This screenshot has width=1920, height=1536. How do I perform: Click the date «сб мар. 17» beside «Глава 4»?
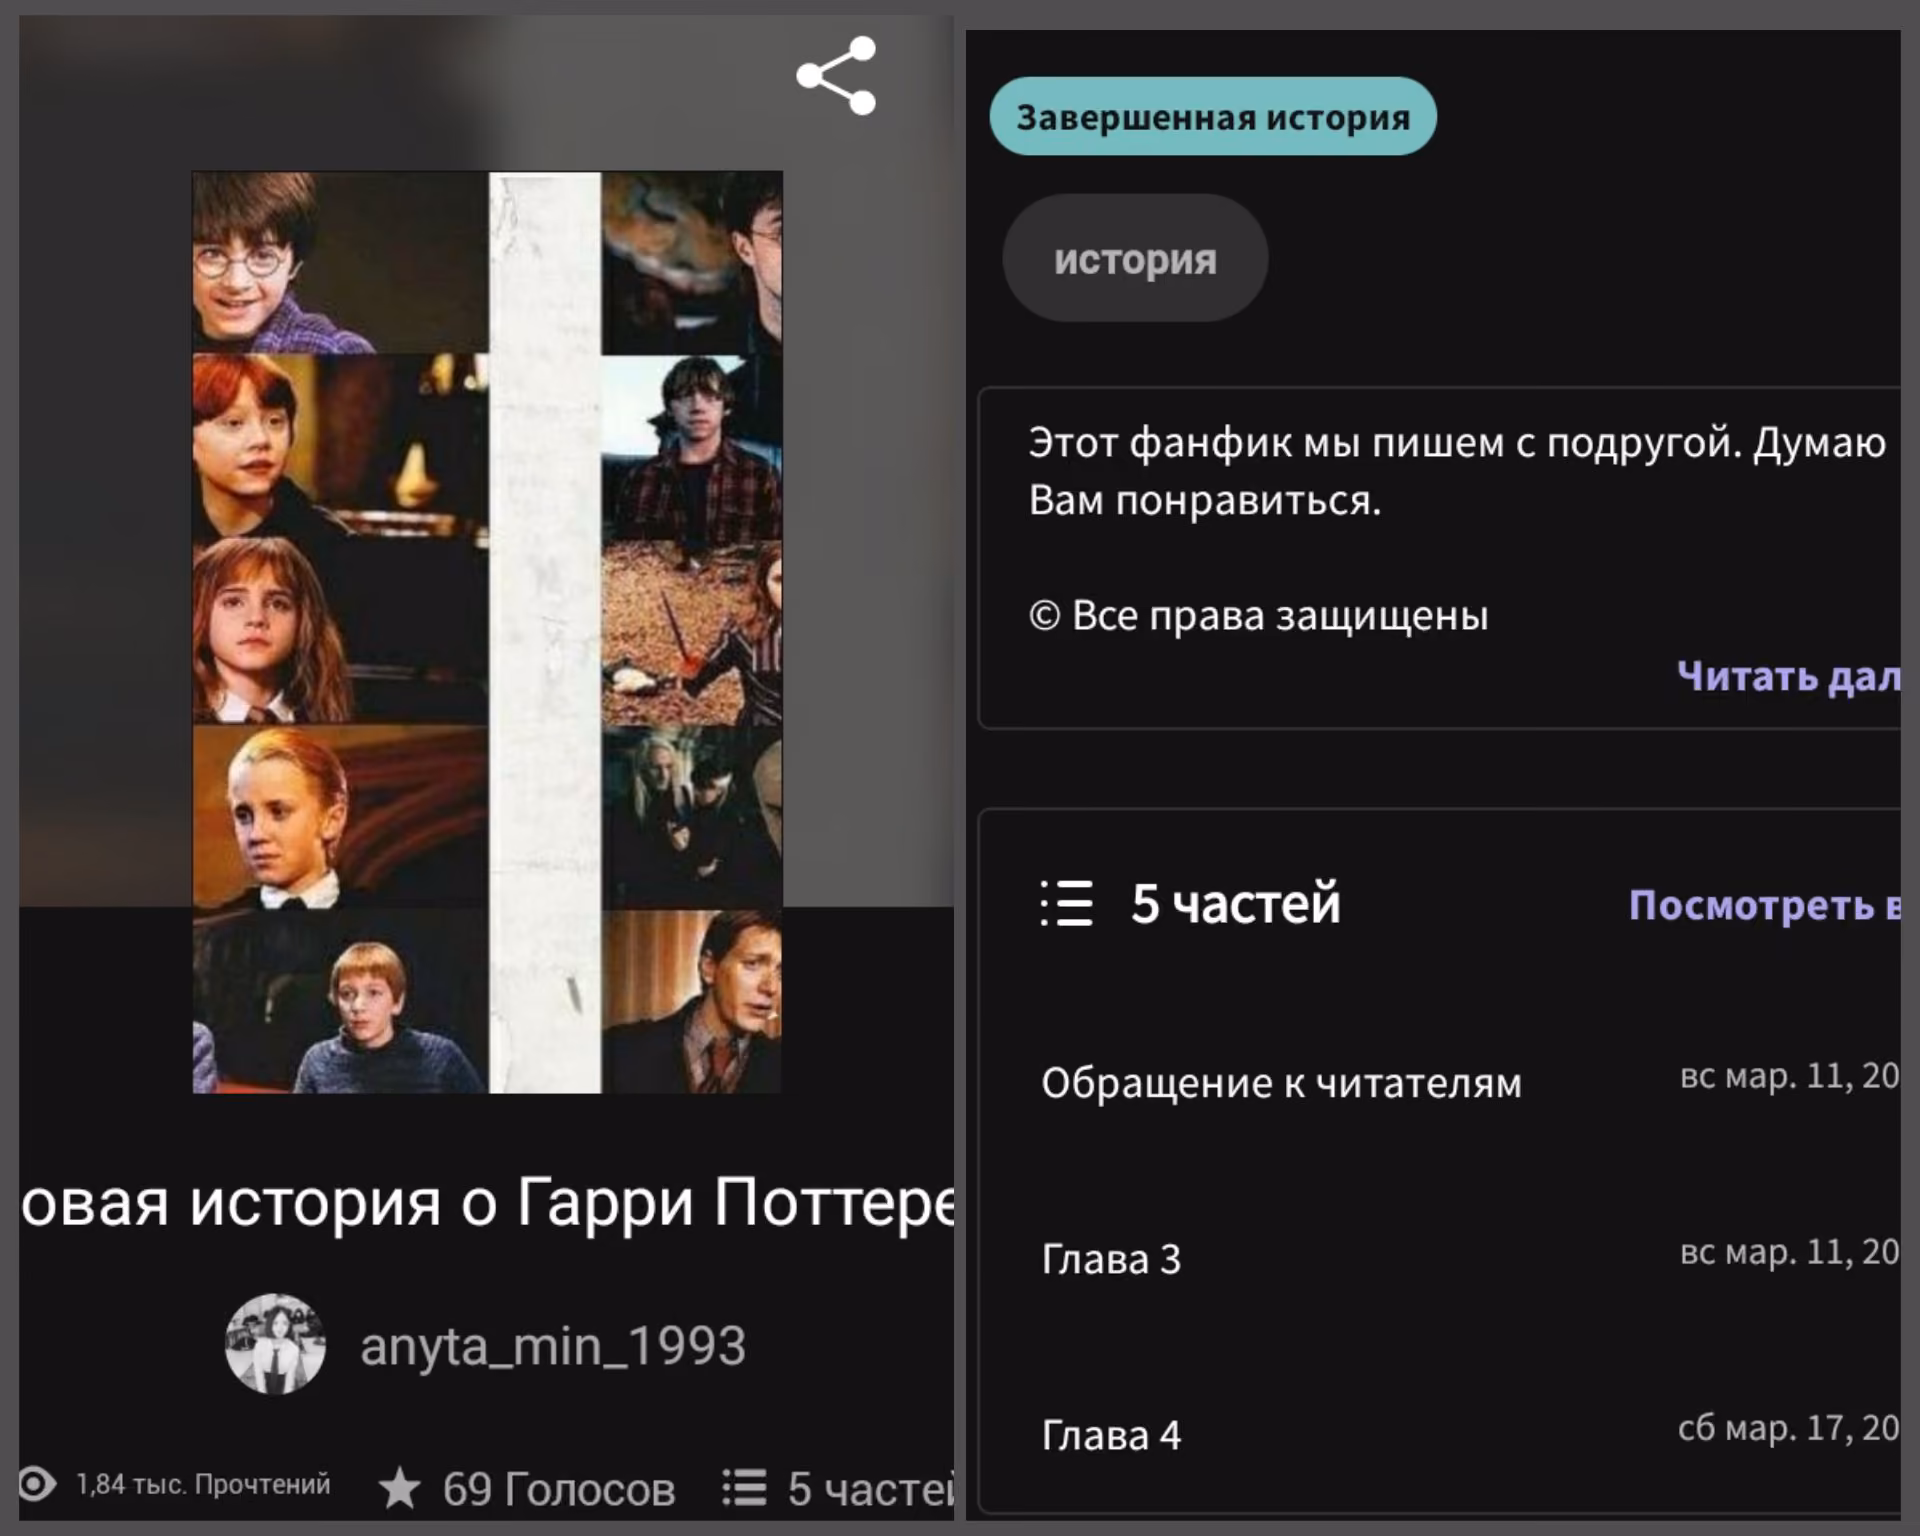coord(1789,1429)
